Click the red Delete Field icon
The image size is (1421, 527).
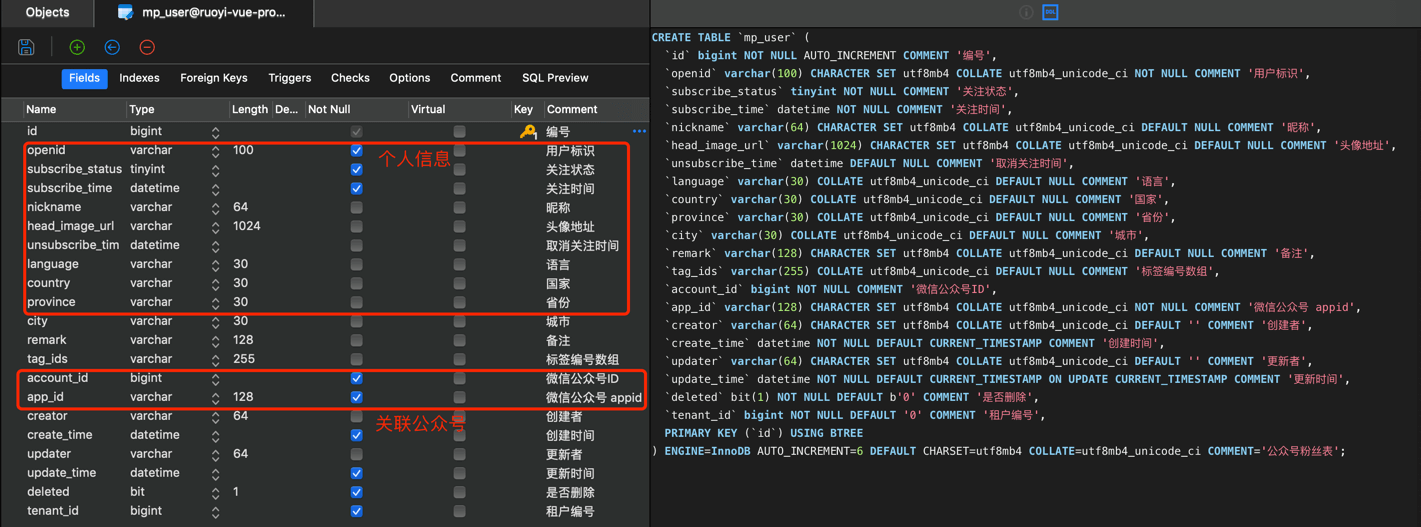point(147,47)
